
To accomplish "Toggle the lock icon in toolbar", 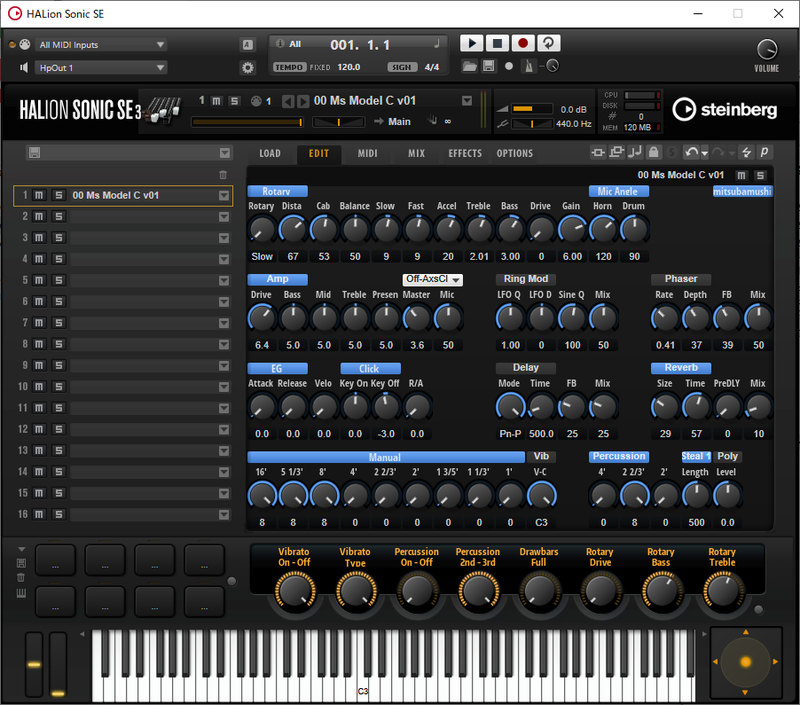I will coord(654,152).
